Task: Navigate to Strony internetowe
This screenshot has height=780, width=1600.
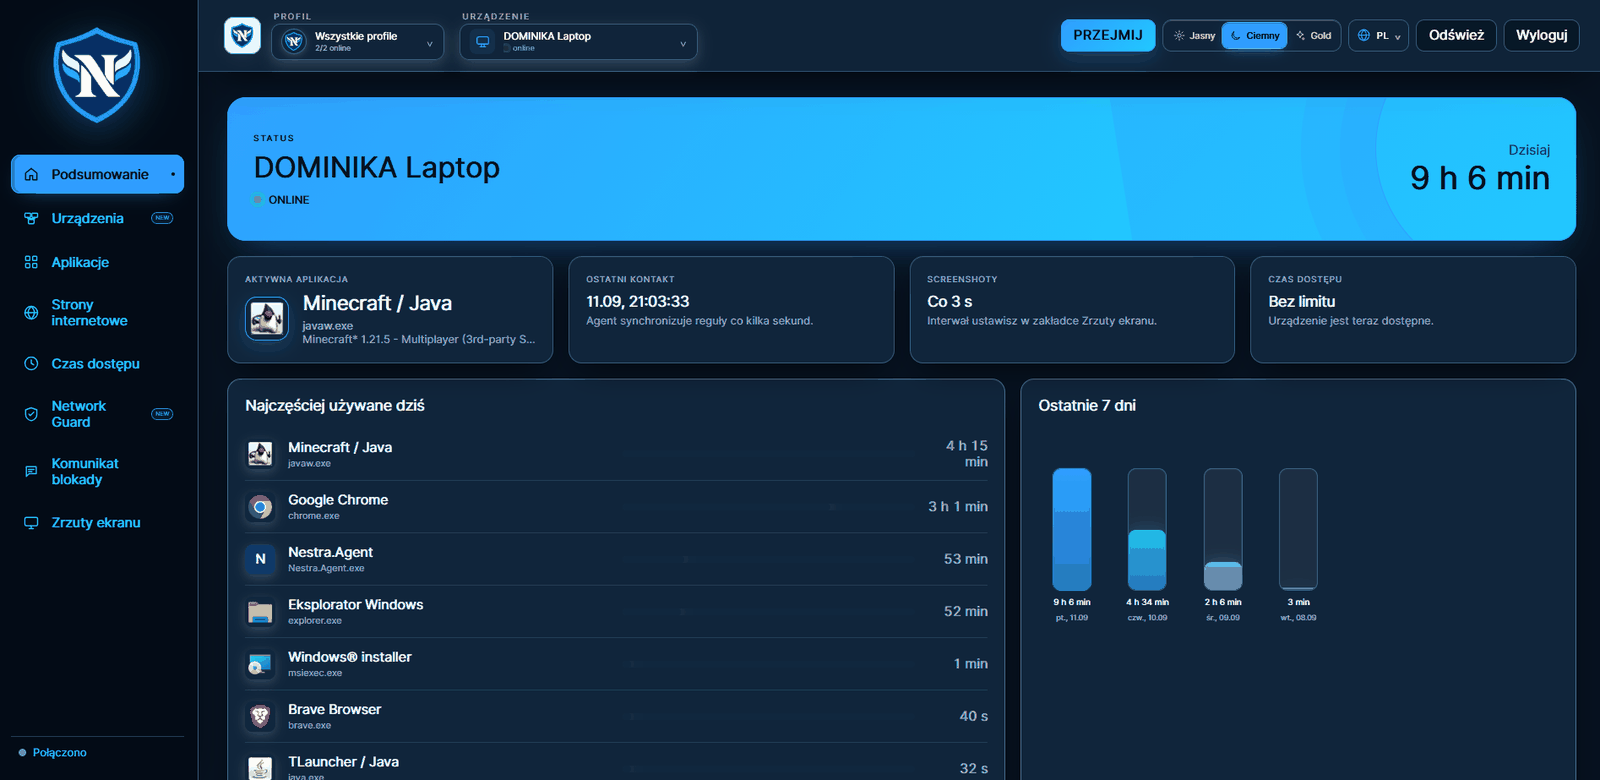Action: 97,313
